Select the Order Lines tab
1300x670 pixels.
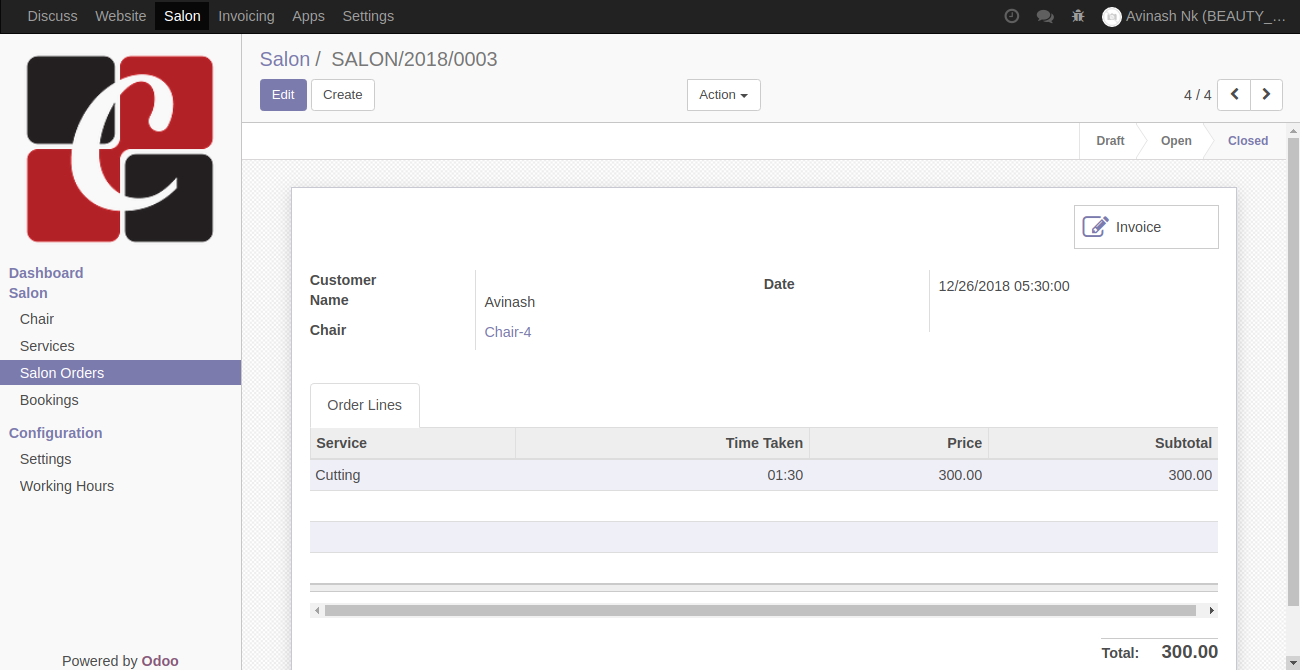(365, 405)
